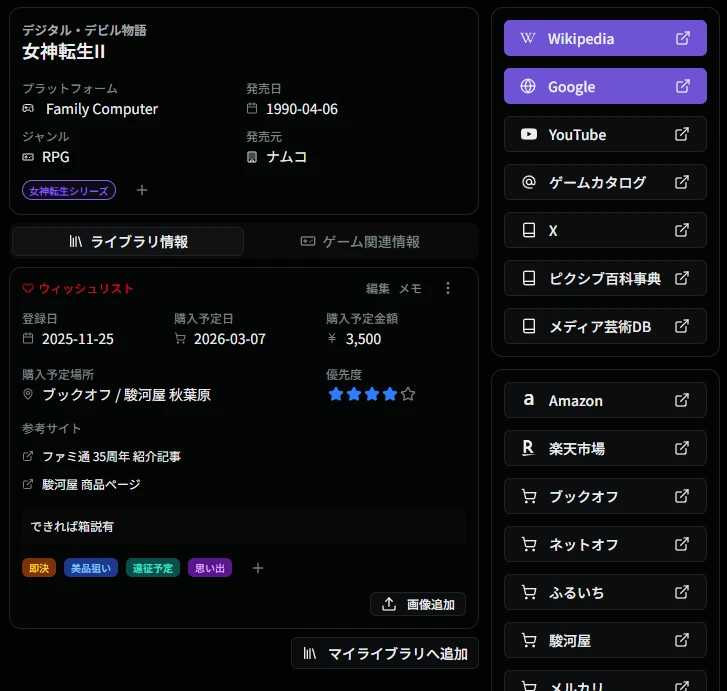
Task: Click the purple 思い出 tag
Action: tap(210, 568)
